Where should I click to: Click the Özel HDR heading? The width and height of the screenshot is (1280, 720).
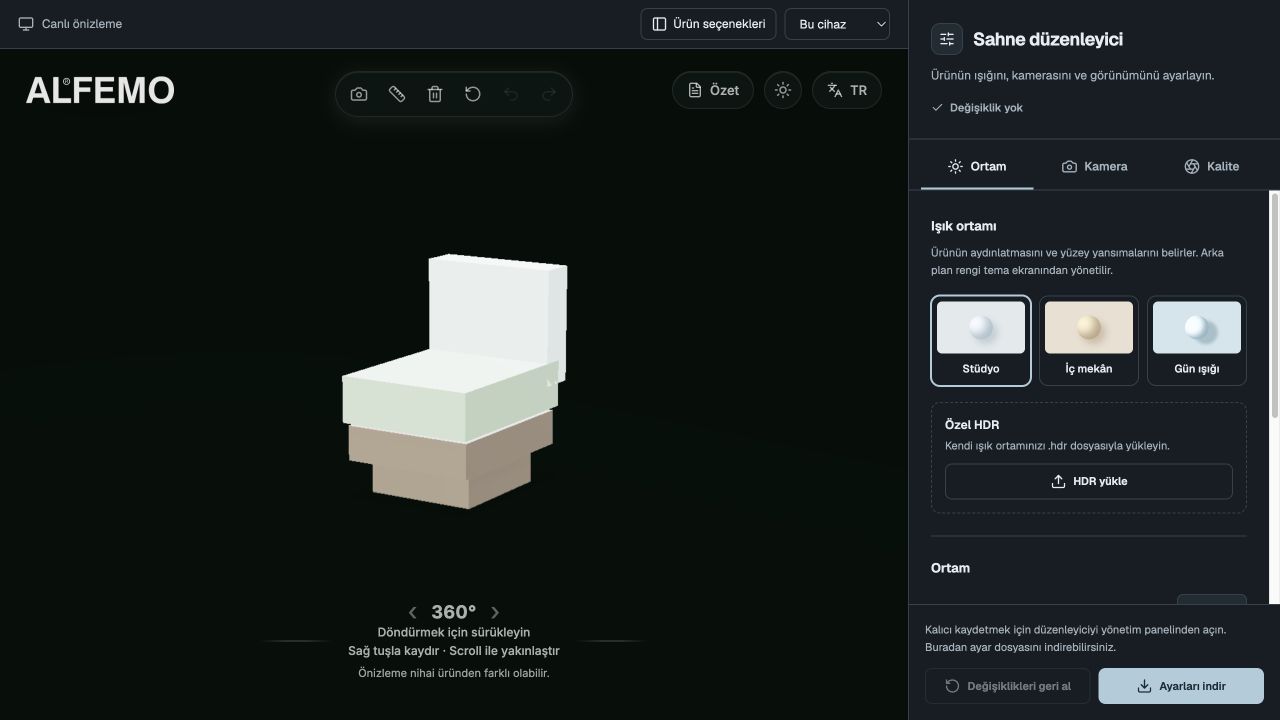(972, 424)
